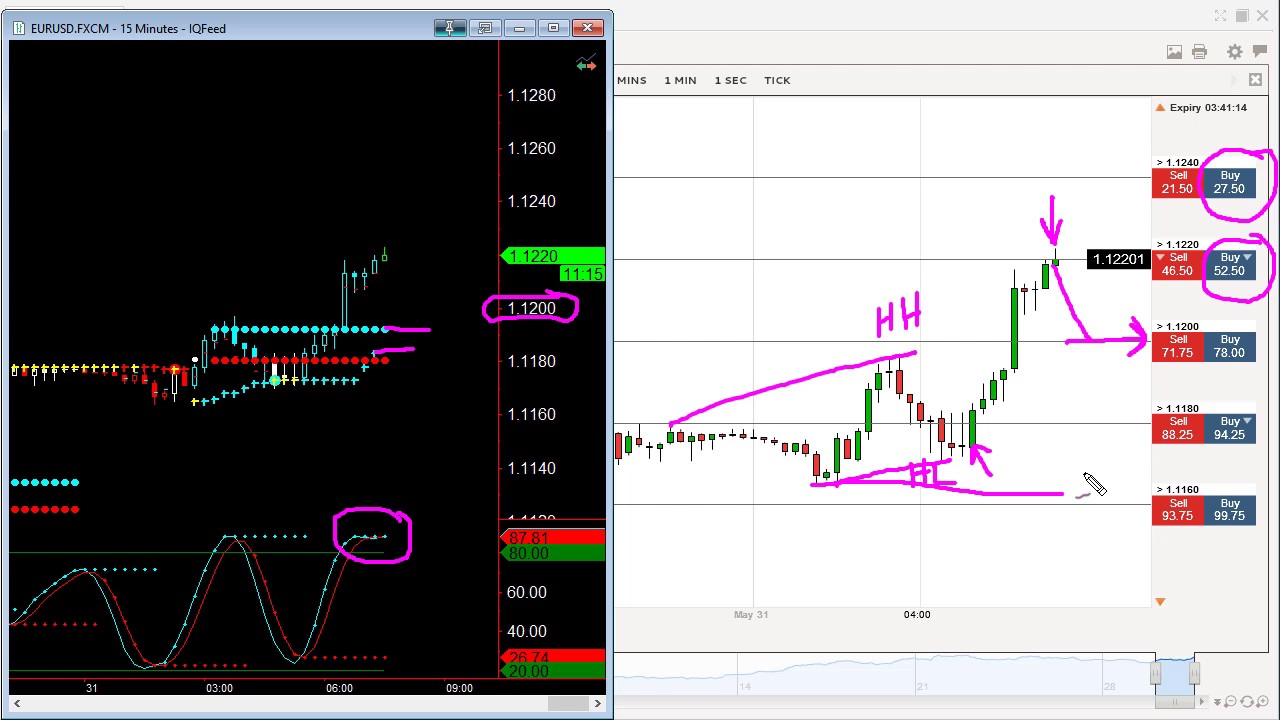Click the IQFeed chart scroll-right arrow

tap(598, 703)
